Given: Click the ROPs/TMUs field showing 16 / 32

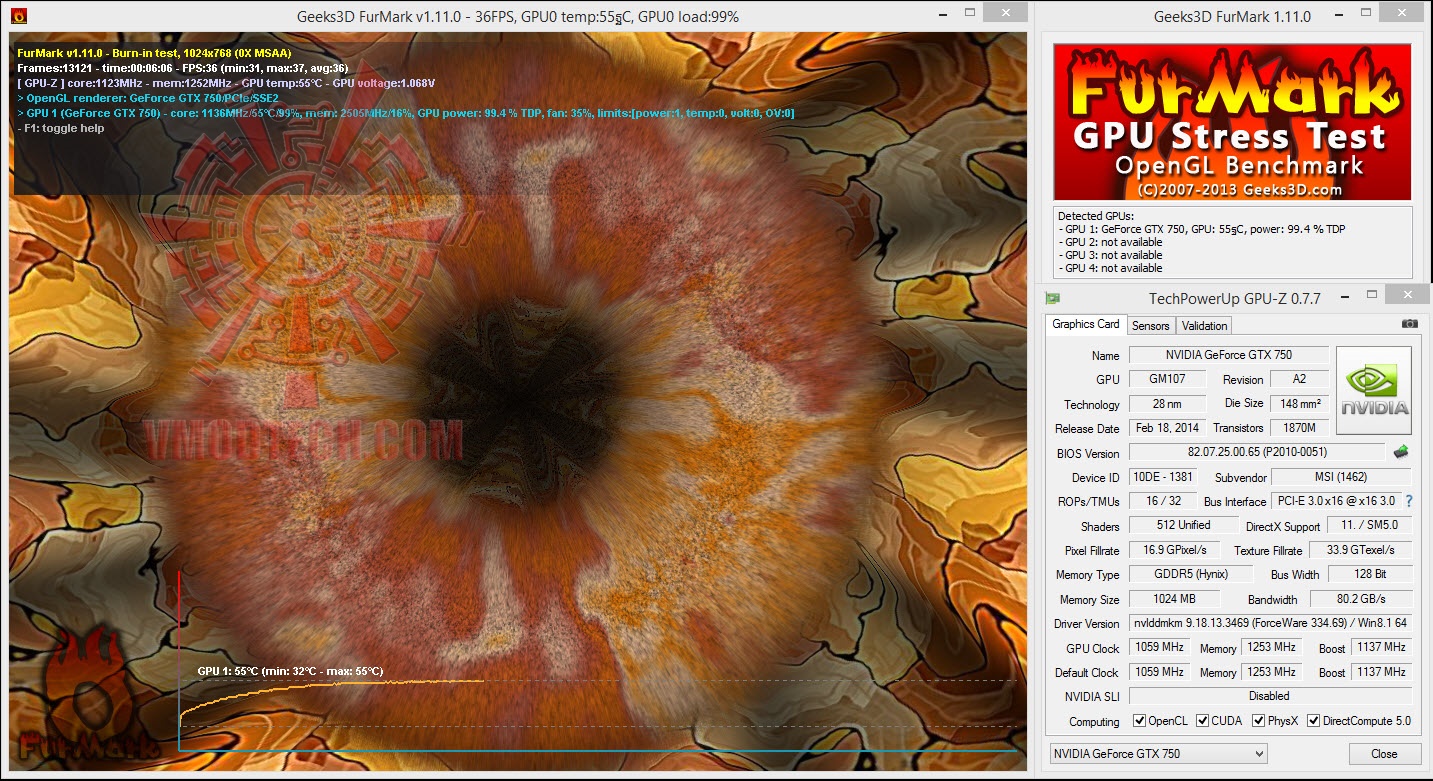Looking at the screenshot, I should pos(1163,501).
